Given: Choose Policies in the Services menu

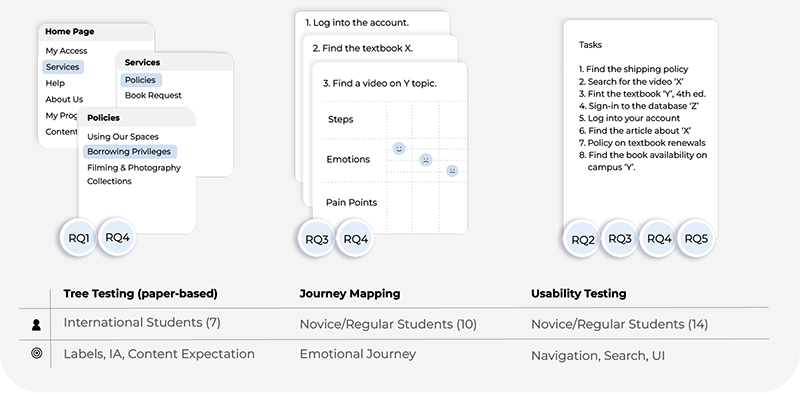Looking at the screenshot, I should click(141, 80).
